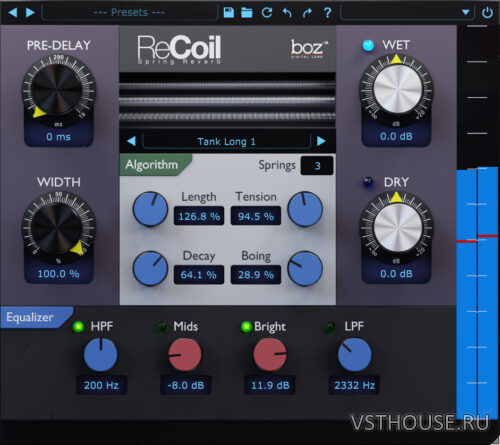
Task: Open preset folder icon
Action: [247, 13]
